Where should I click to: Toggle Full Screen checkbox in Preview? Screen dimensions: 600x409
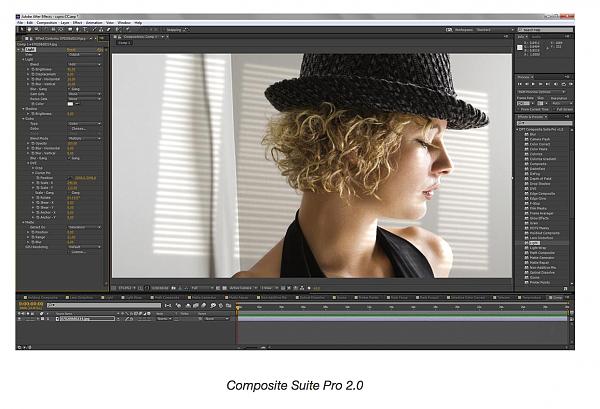(554, 109)
